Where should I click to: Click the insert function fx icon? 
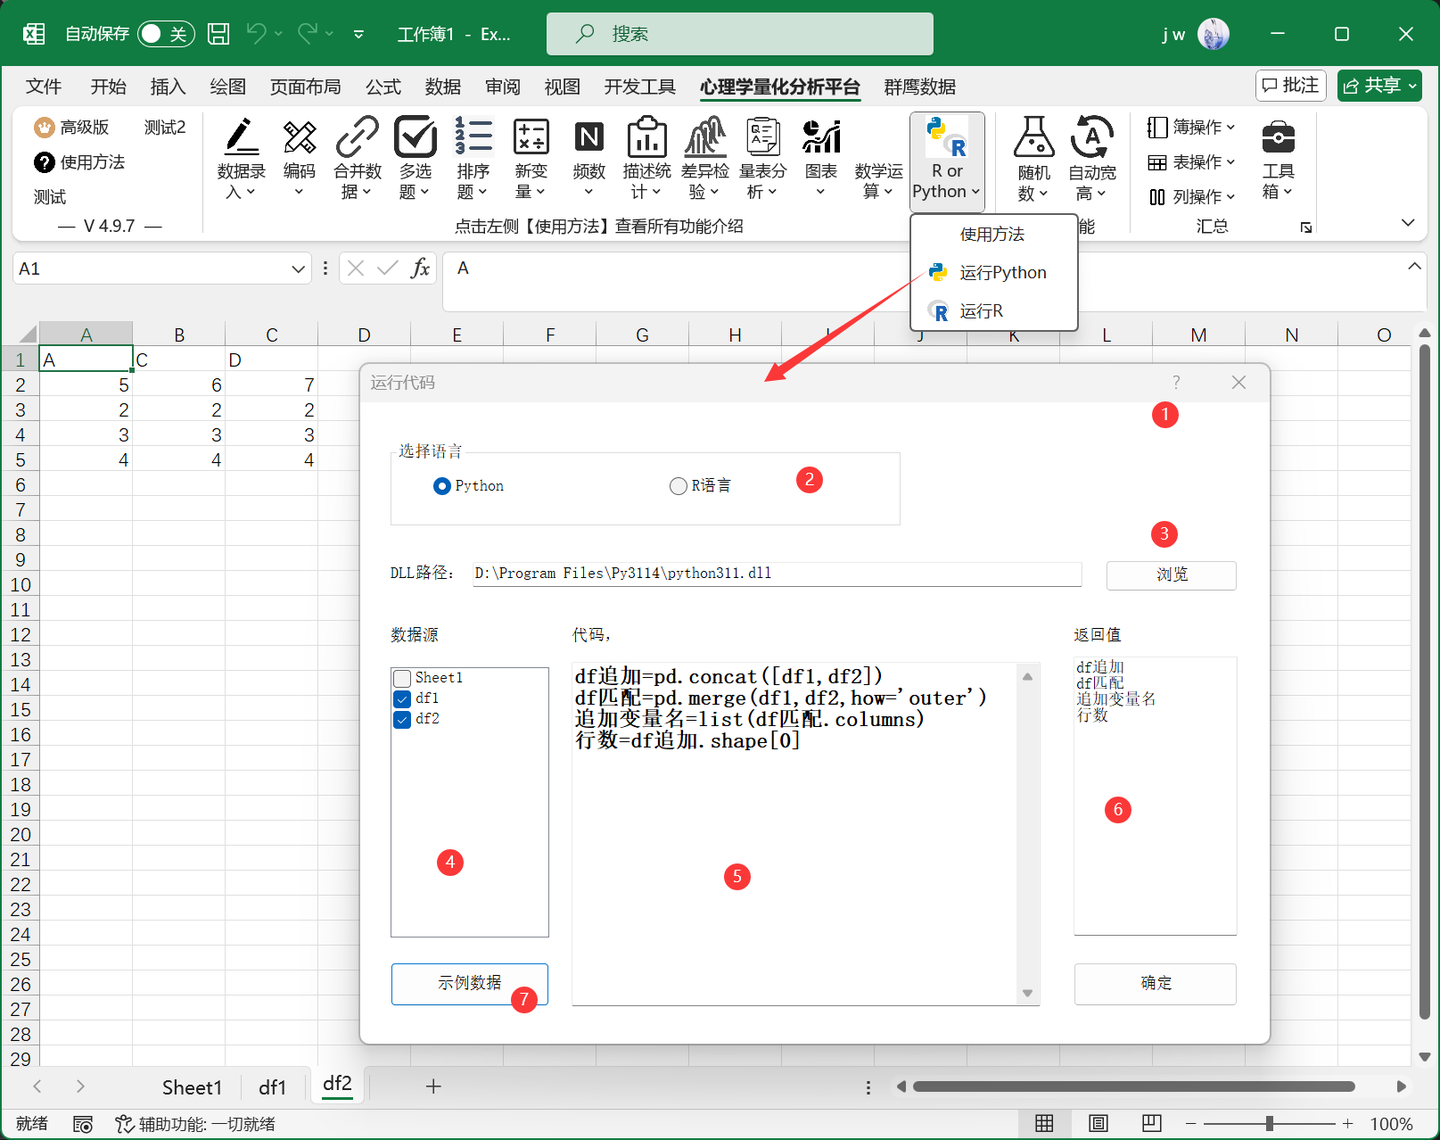point(421,268)
